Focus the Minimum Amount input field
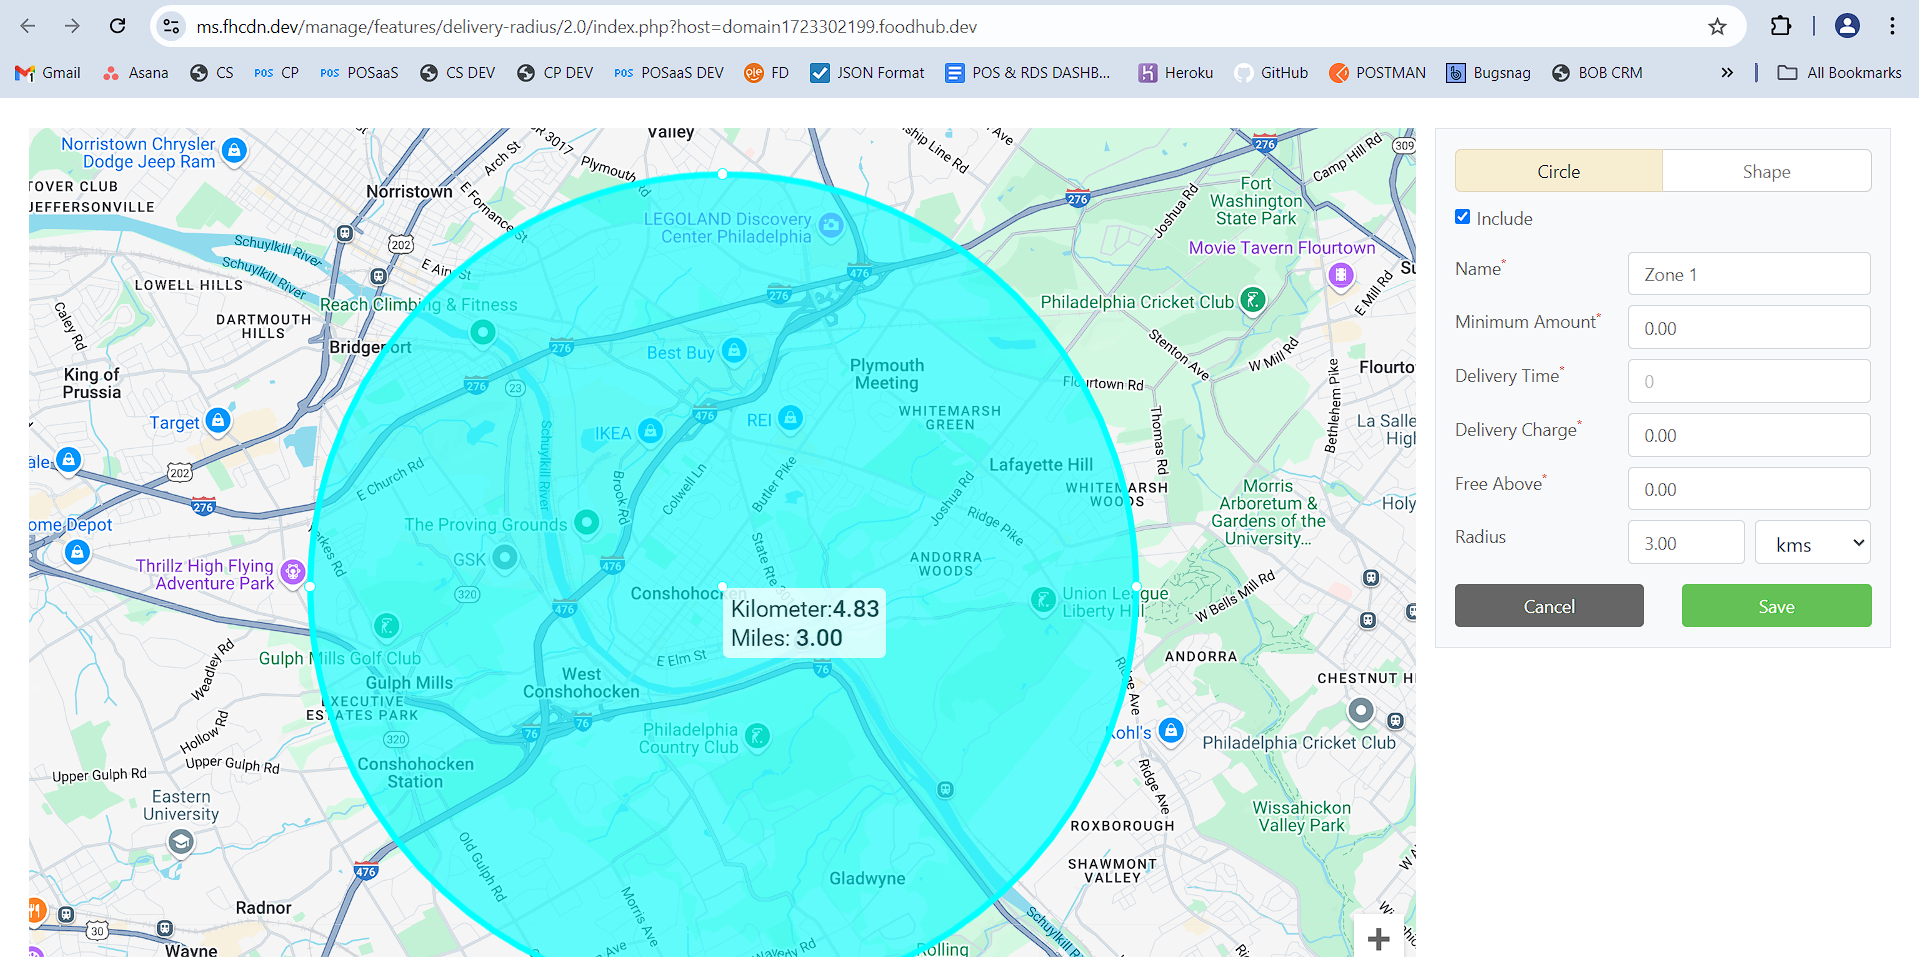This screenshot has width=1919, height=957. tap(1749, 328)
